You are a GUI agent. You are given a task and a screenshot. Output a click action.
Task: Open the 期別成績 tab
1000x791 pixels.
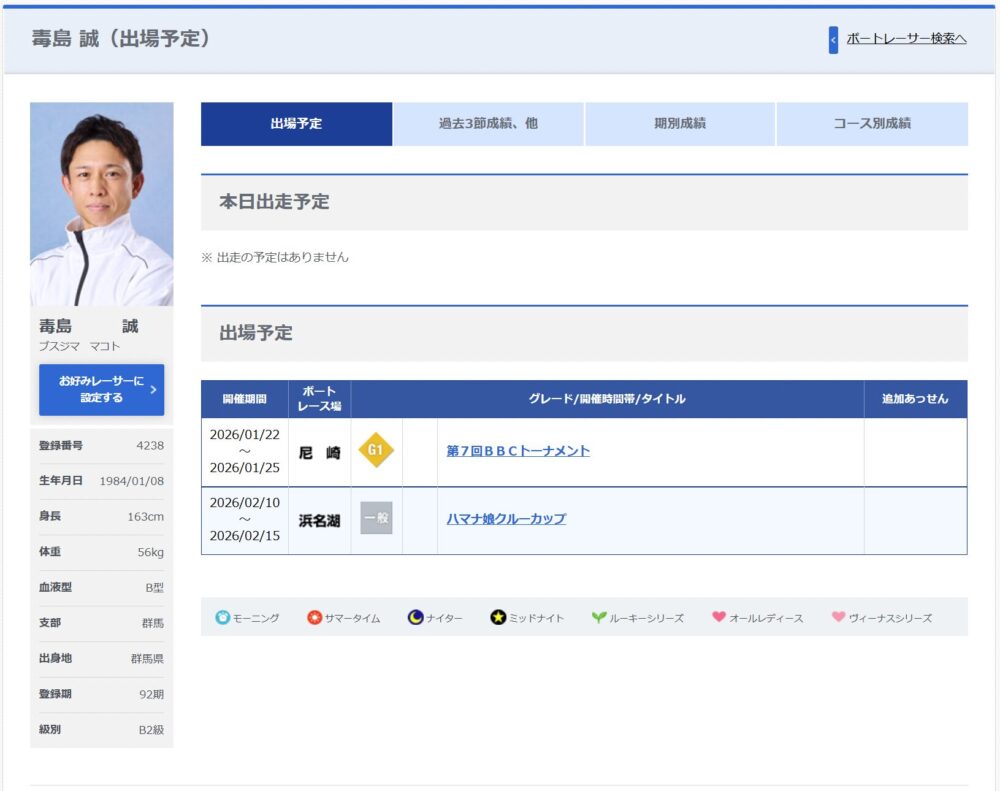click(680, 124)
